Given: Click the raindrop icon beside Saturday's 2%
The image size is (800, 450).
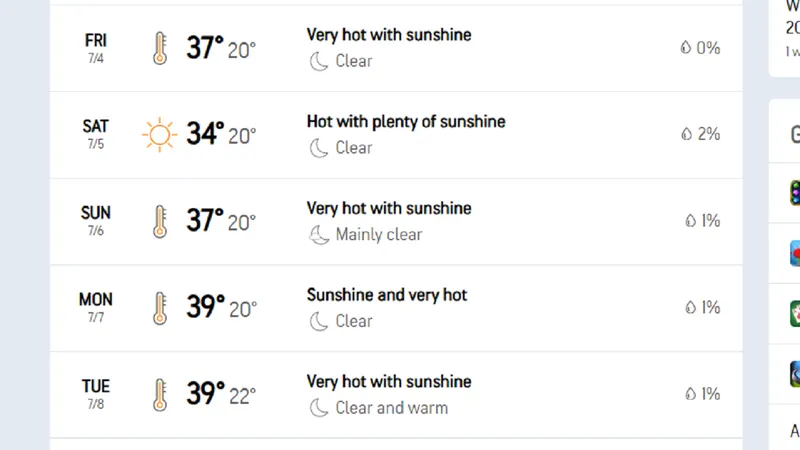Looking at the screenshot, I should 686,134.
